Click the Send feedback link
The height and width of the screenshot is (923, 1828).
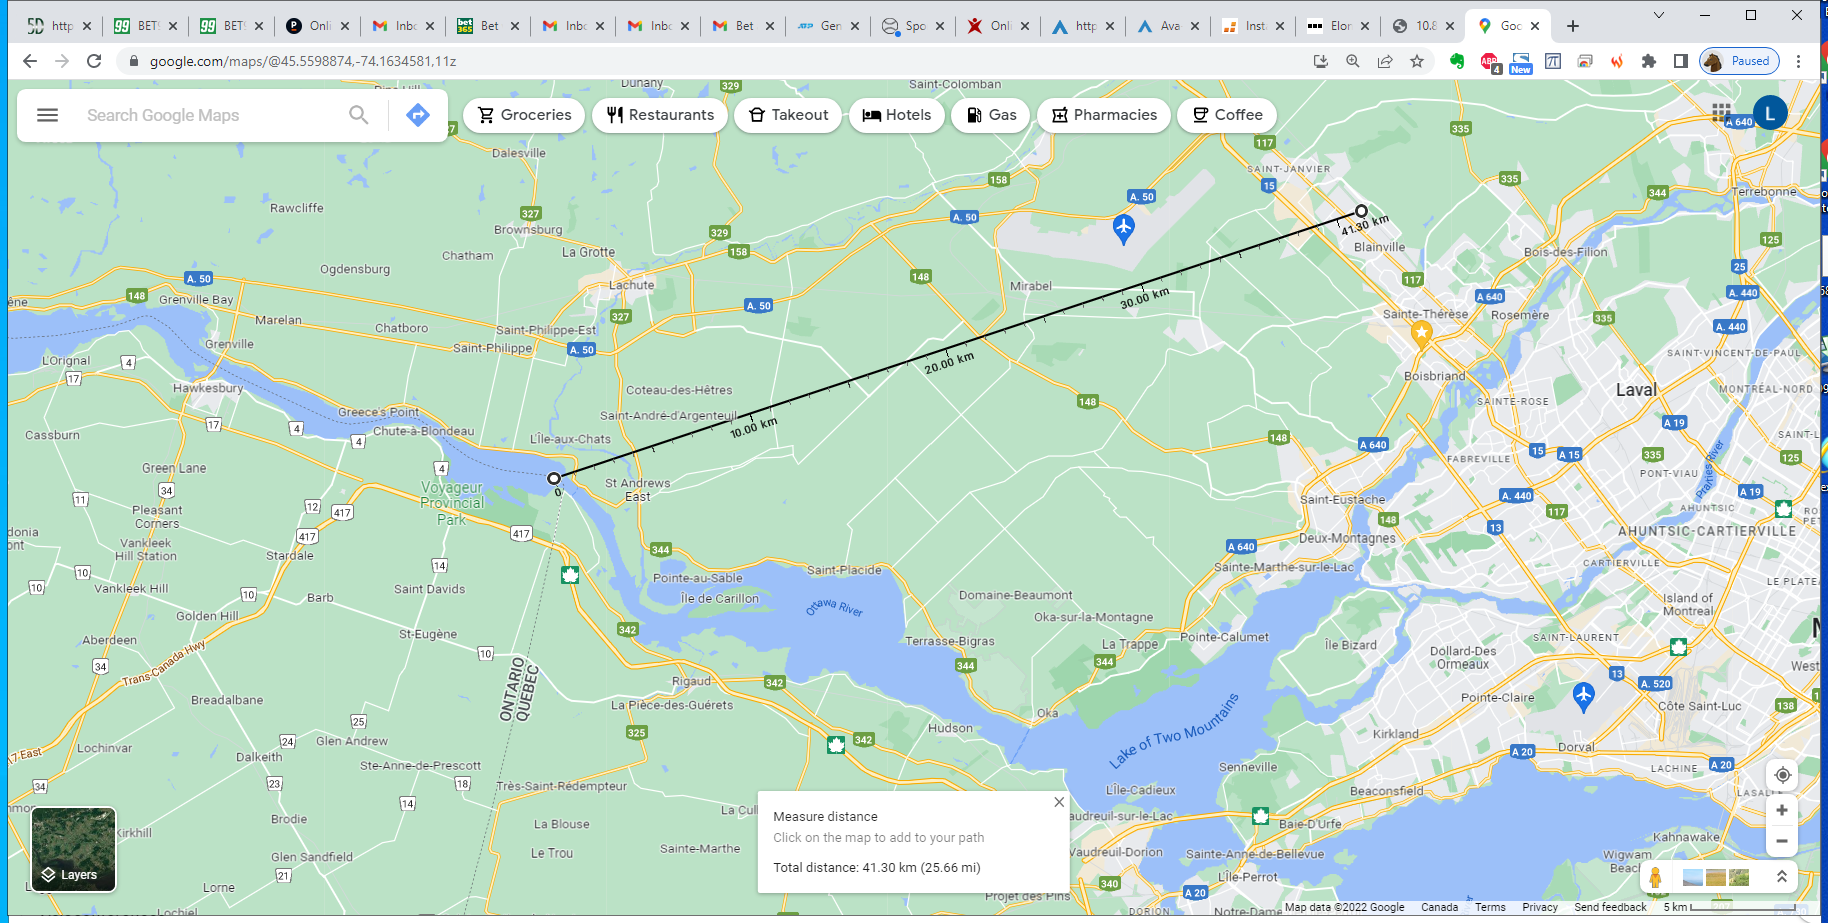pos(1609,907)
